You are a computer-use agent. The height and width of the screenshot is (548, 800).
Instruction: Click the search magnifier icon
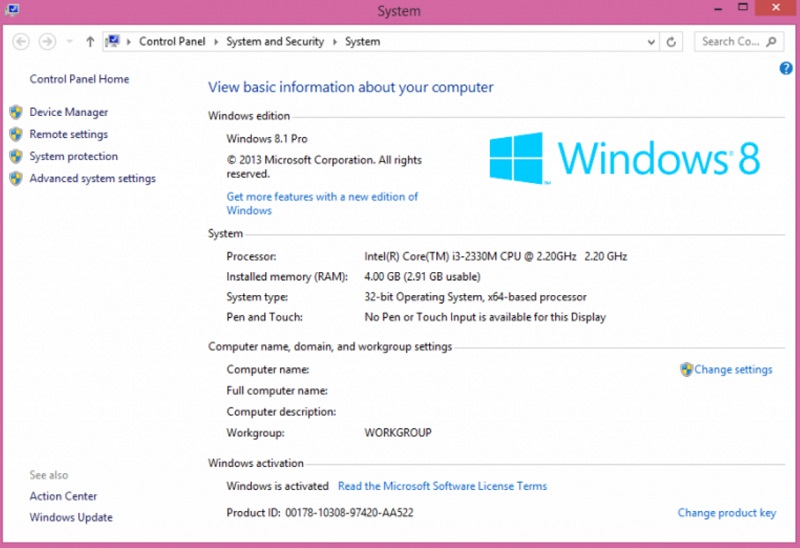pyautogui.click(x=772, y=42)
